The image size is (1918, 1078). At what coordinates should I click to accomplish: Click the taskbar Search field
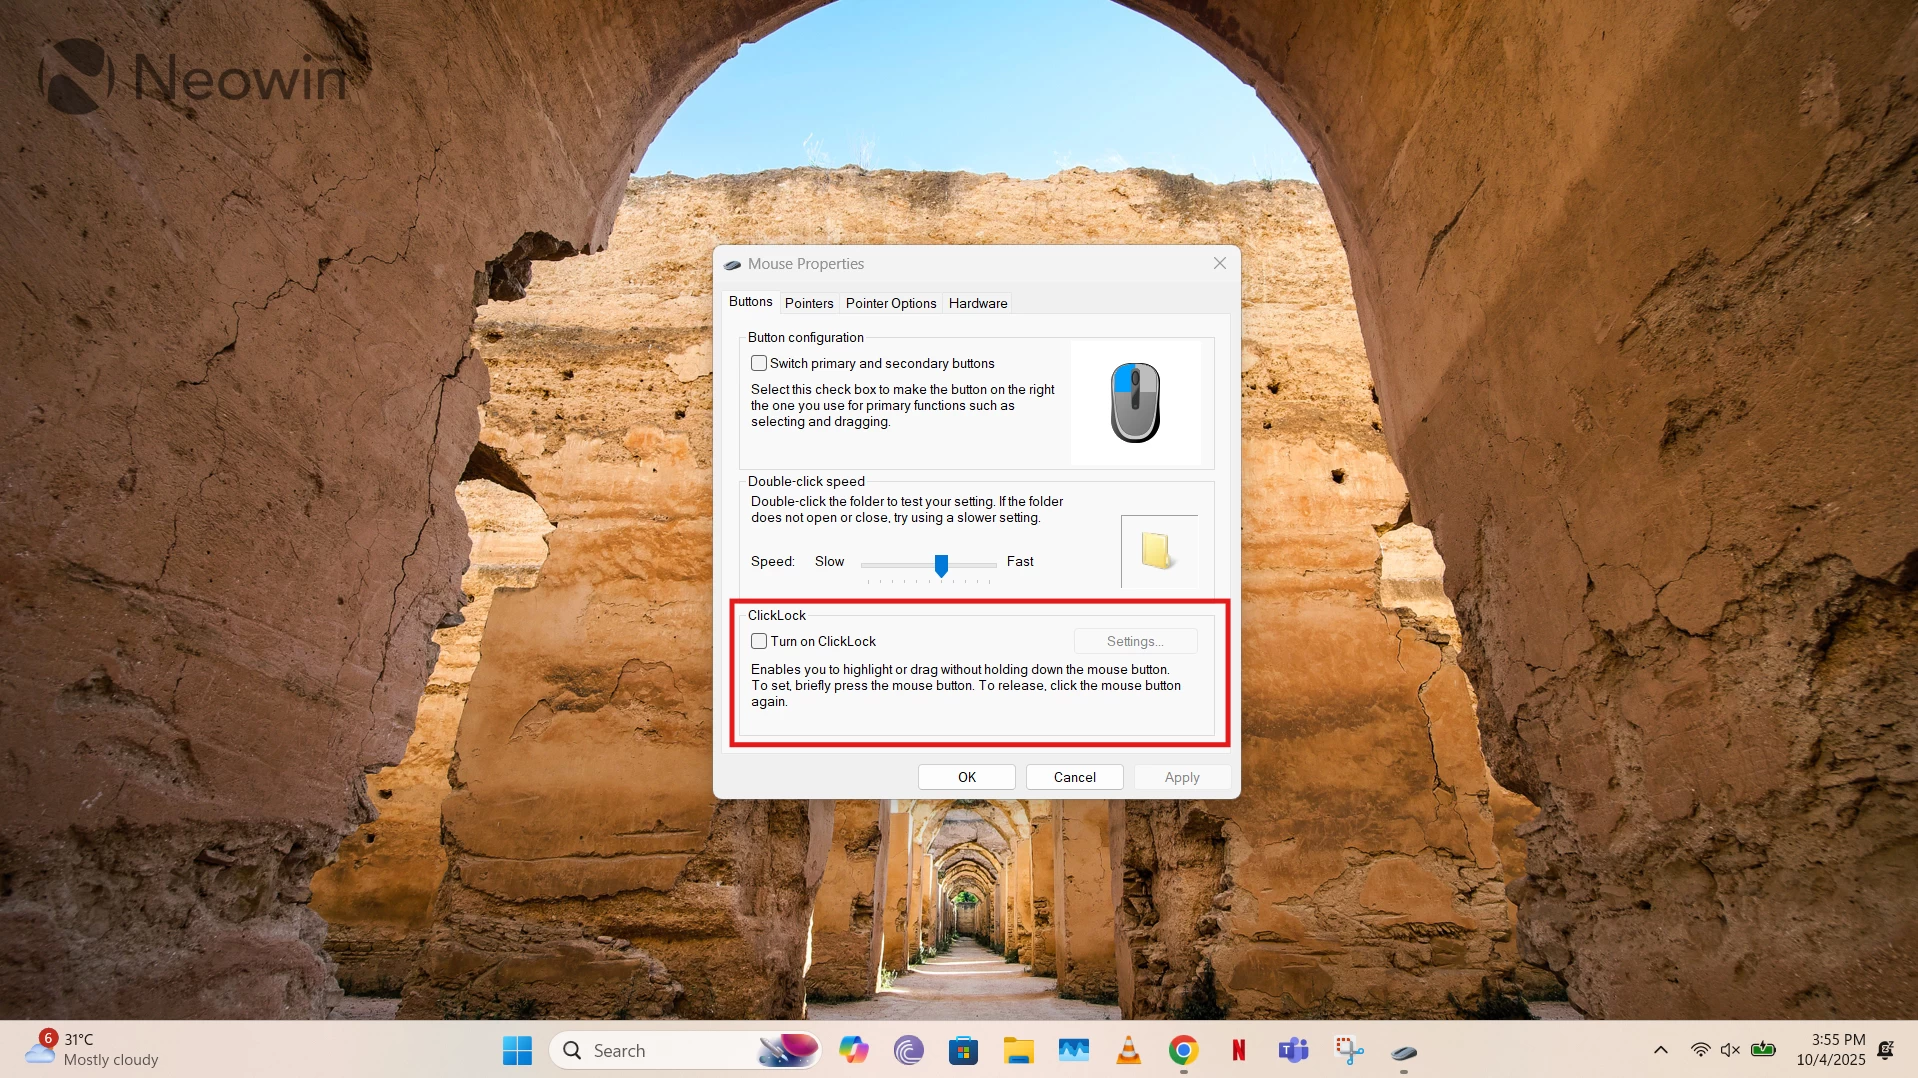click(x=685, y=1050)
